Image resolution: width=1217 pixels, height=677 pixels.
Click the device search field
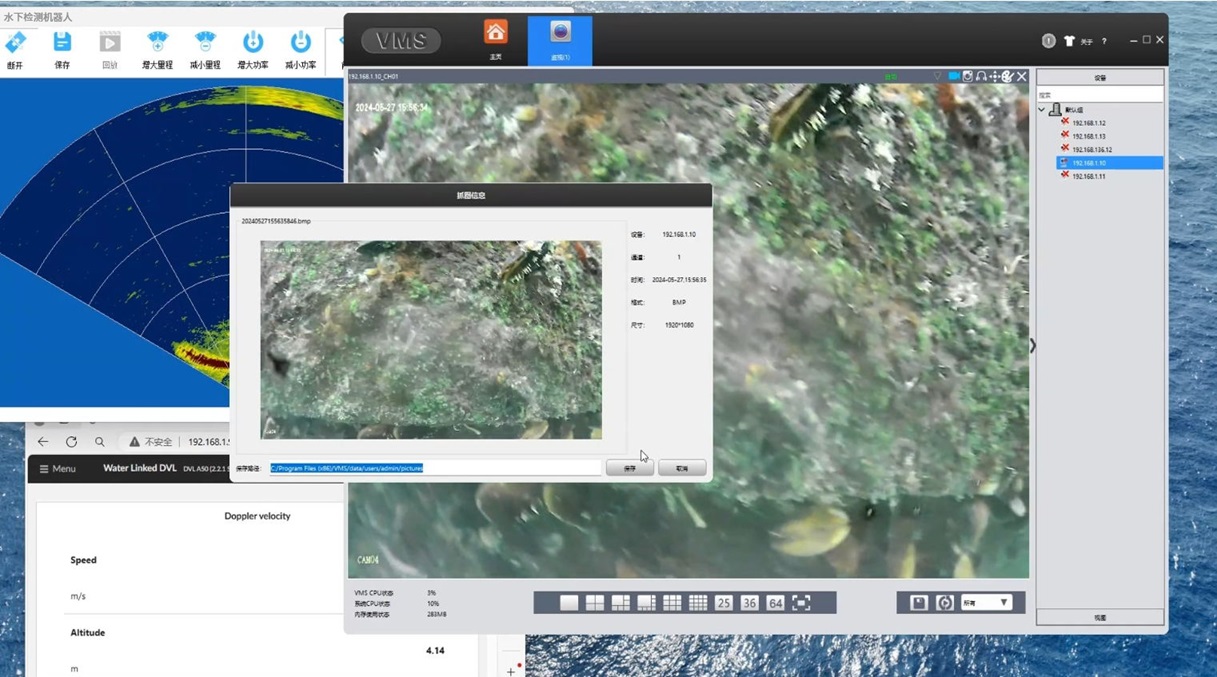tap(1100, 95)
